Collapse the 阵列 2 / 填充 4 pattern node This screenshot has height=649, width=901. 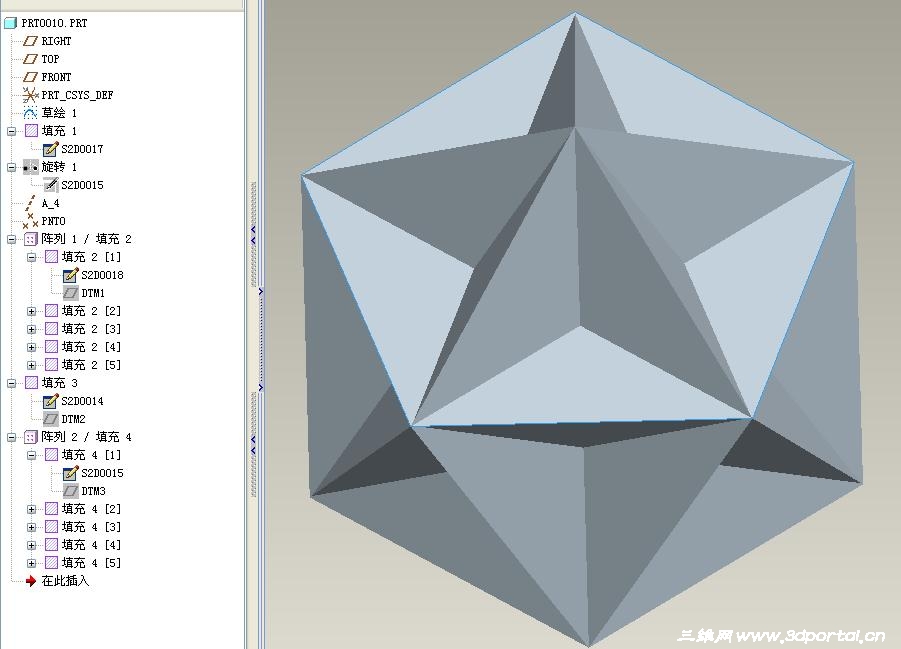[x=11, y=437]
